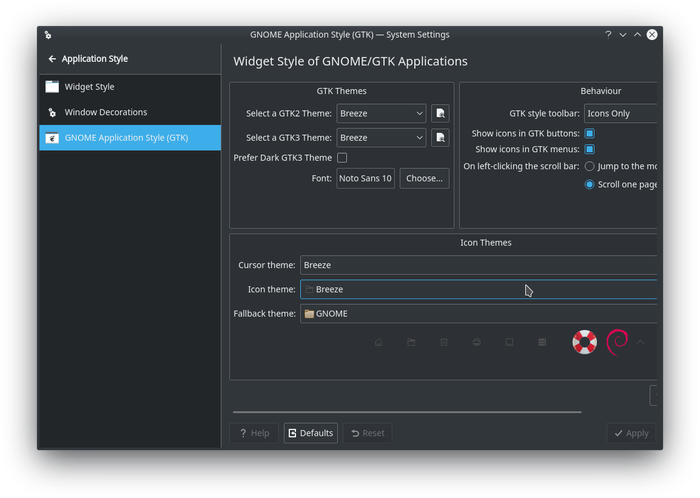Click GTK2 theme preview icon button

[440, 113]
